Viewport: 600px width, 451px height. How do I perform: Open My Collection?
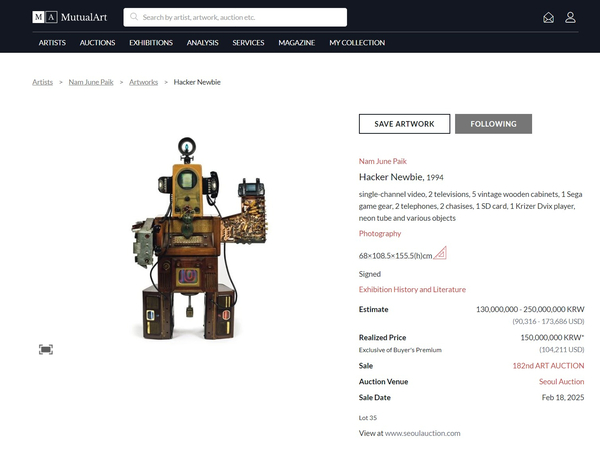click(x=357, y=43)
